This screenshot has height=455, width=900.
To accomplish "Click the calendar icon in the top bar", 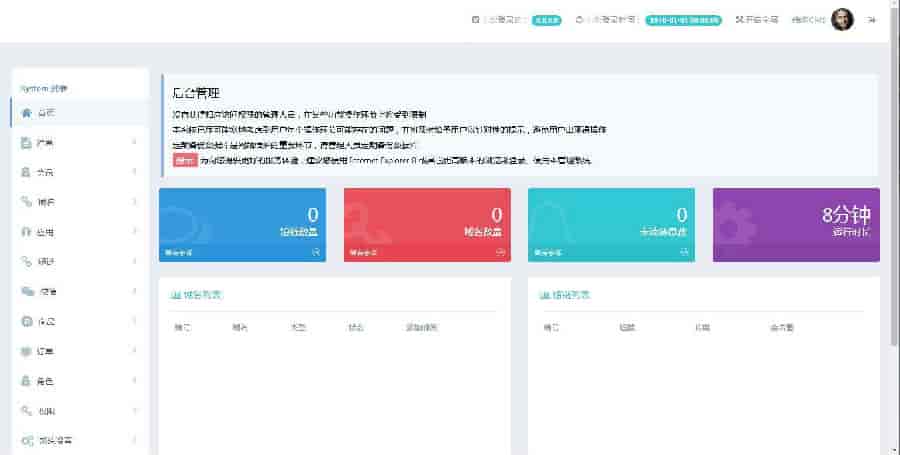I will click(x=475, y=19).
